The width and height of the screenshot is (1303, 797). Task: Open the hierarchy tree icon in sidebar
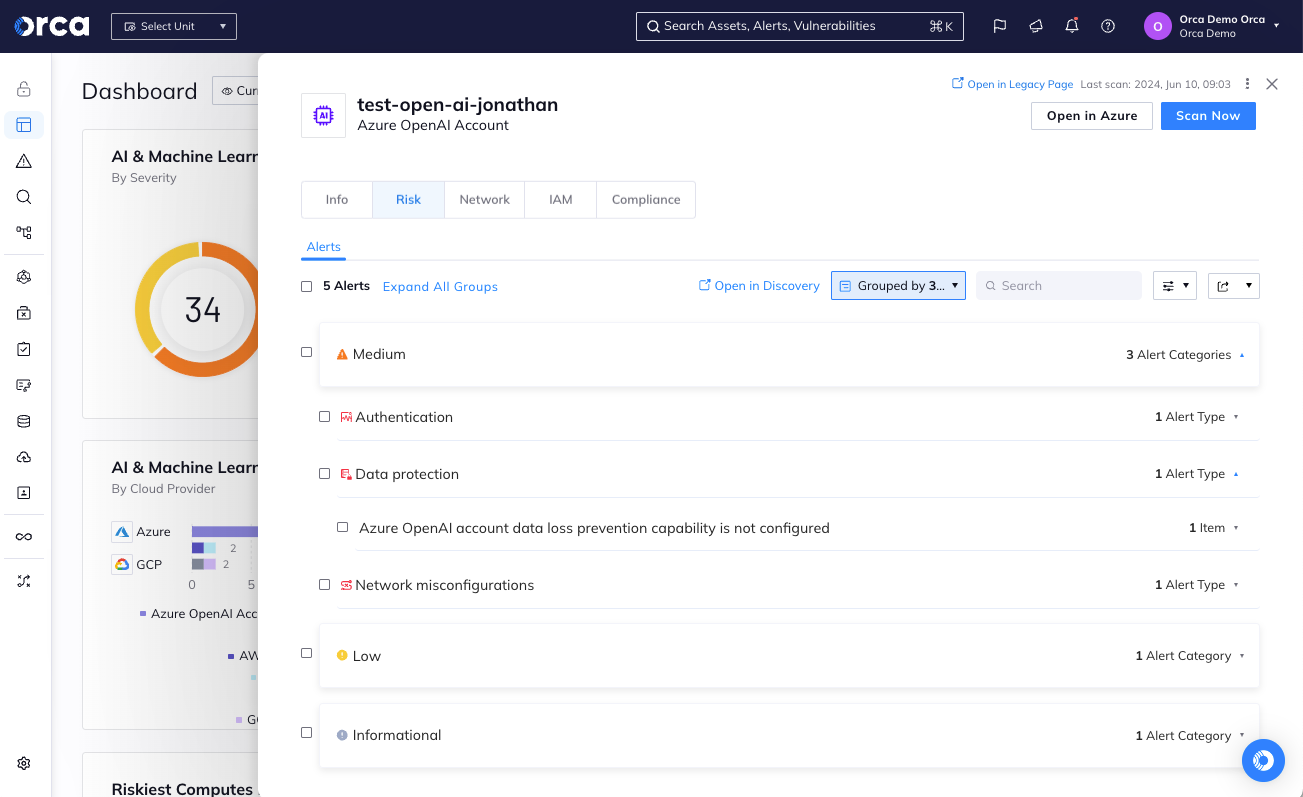click(x=24, y=233)
